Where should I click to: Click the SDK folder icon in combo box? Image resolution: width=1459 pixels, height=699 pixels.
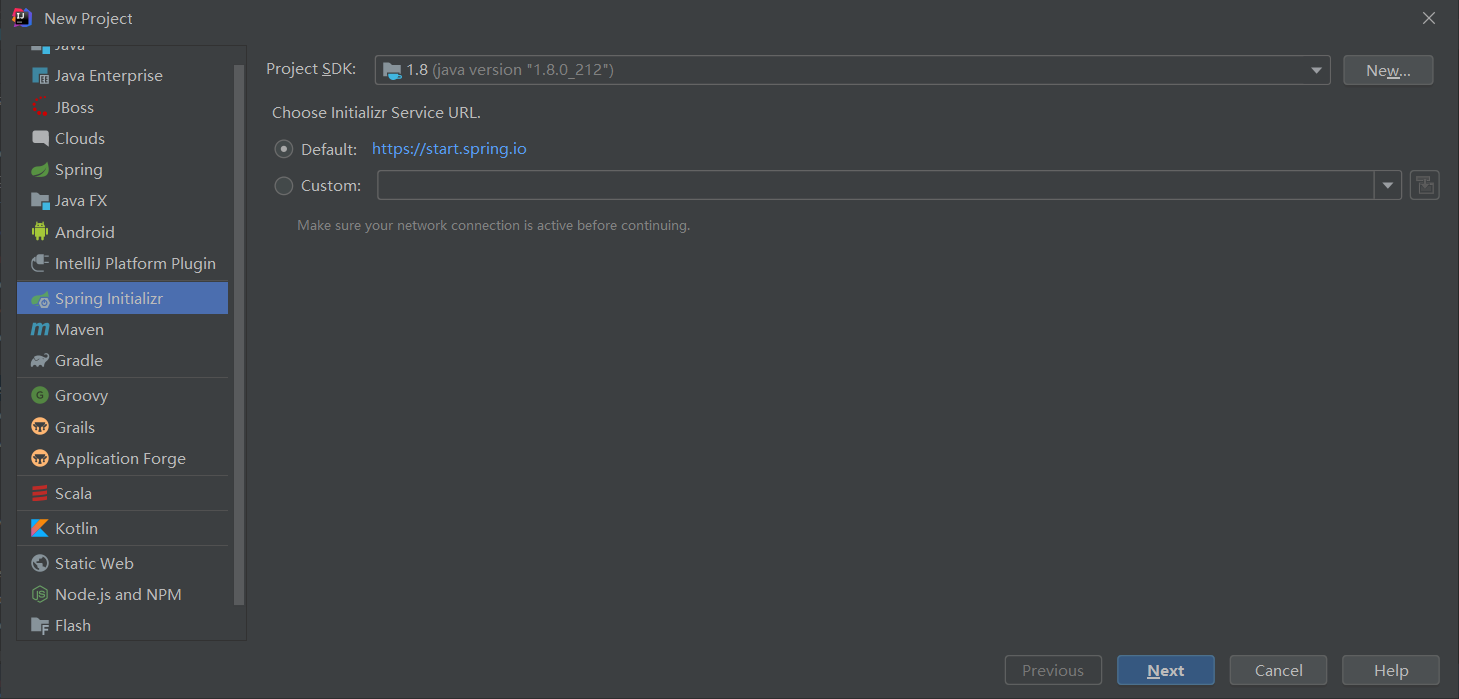tap(392, 70)
